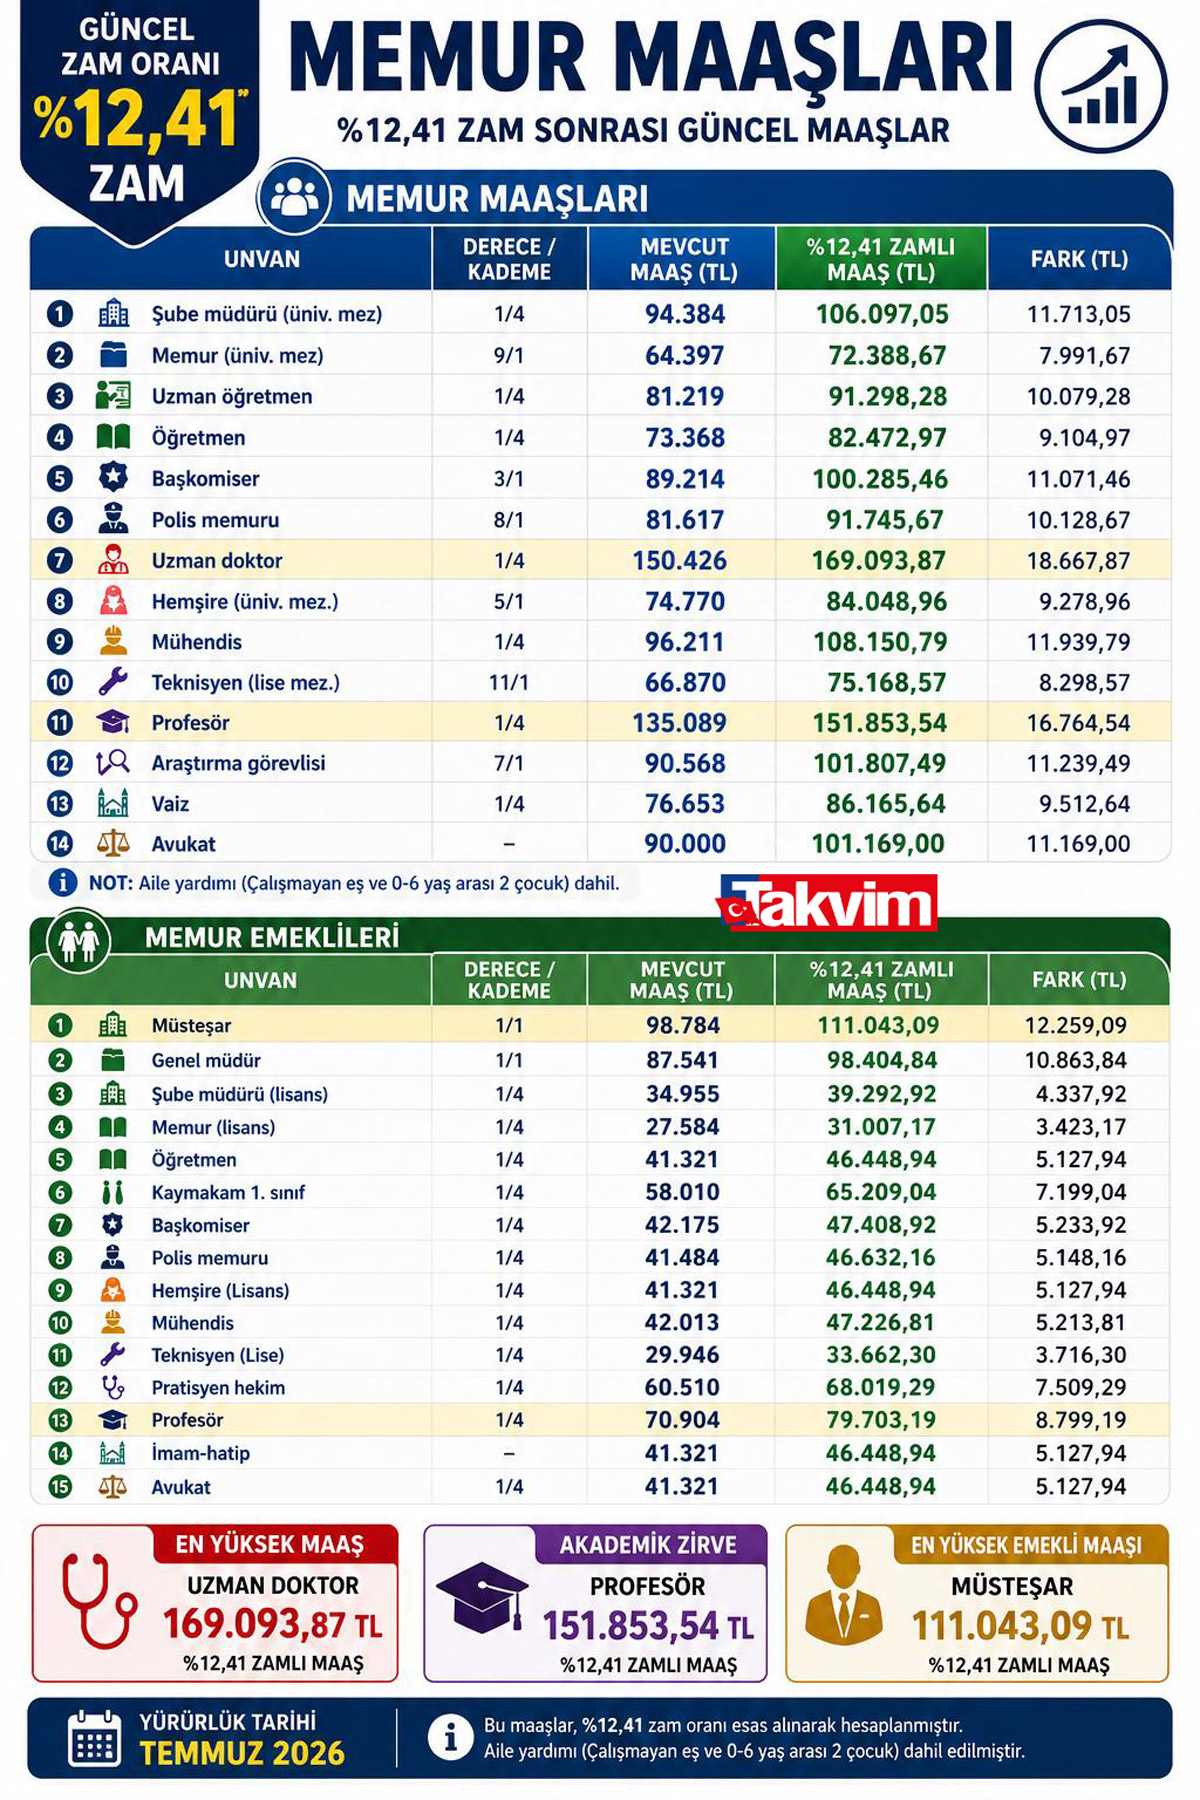
Task: Click the badge icon in Başkomiser row with 89.214
Action: pyautogui.click(x=113, y=478)
